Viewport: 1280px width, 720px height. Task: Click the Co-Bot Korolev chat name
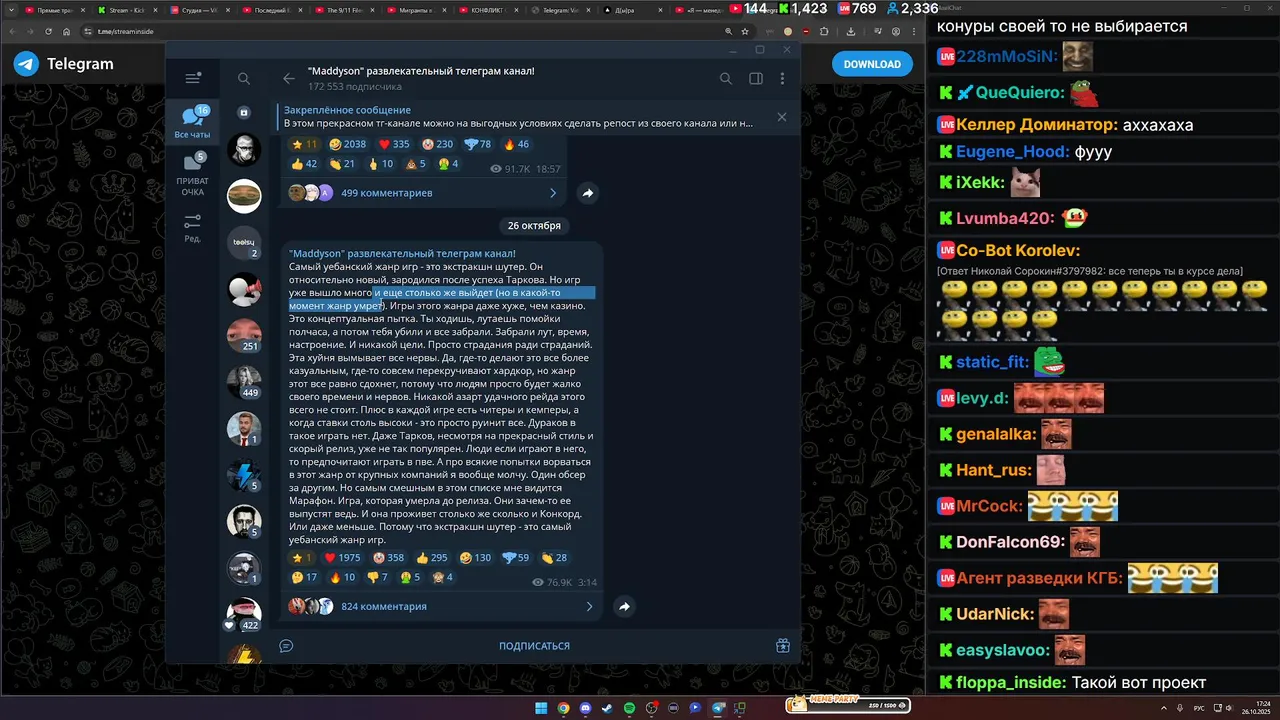tap(1018, 251)
